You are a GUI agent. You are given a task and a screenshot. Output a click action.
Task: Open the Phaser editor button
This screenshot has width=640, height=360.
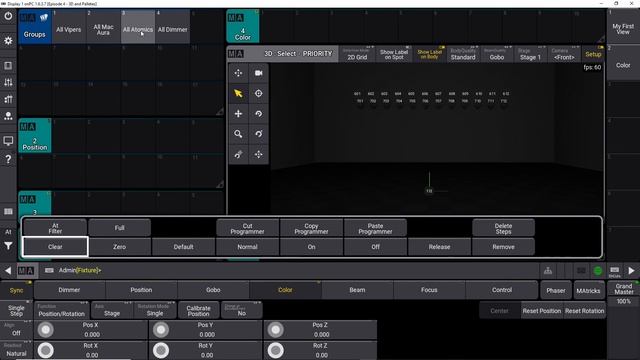[x=556, y=290]
